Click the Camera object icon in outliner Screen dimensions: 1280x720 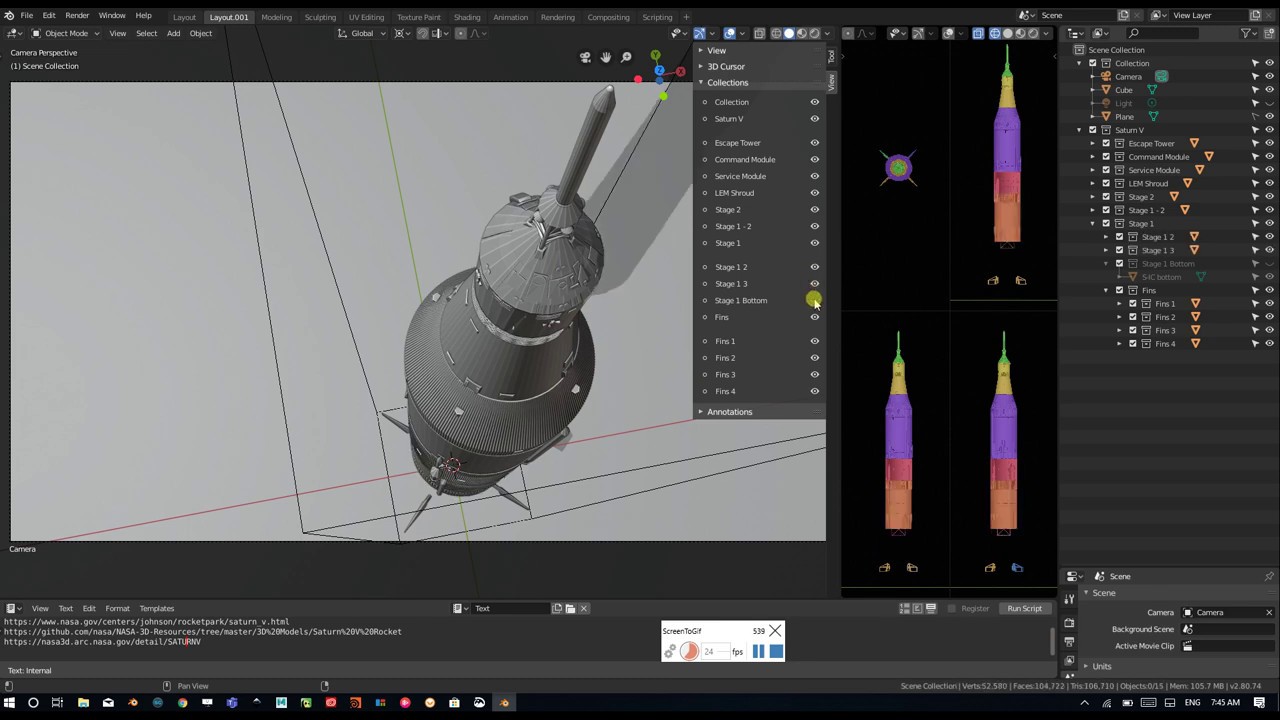point(1106,76)
